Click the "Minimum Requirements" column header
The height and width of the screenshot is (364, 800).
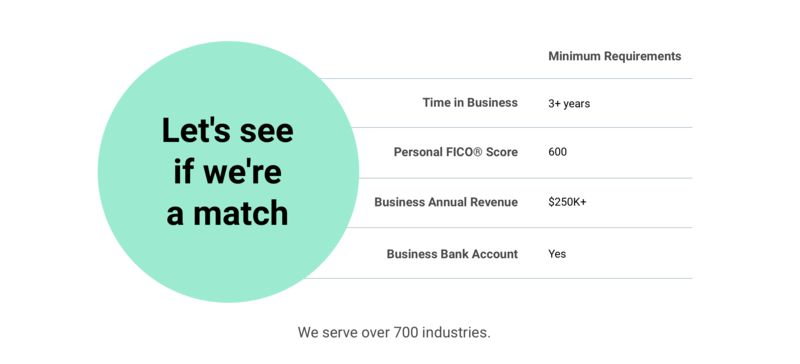pos(614,56)
